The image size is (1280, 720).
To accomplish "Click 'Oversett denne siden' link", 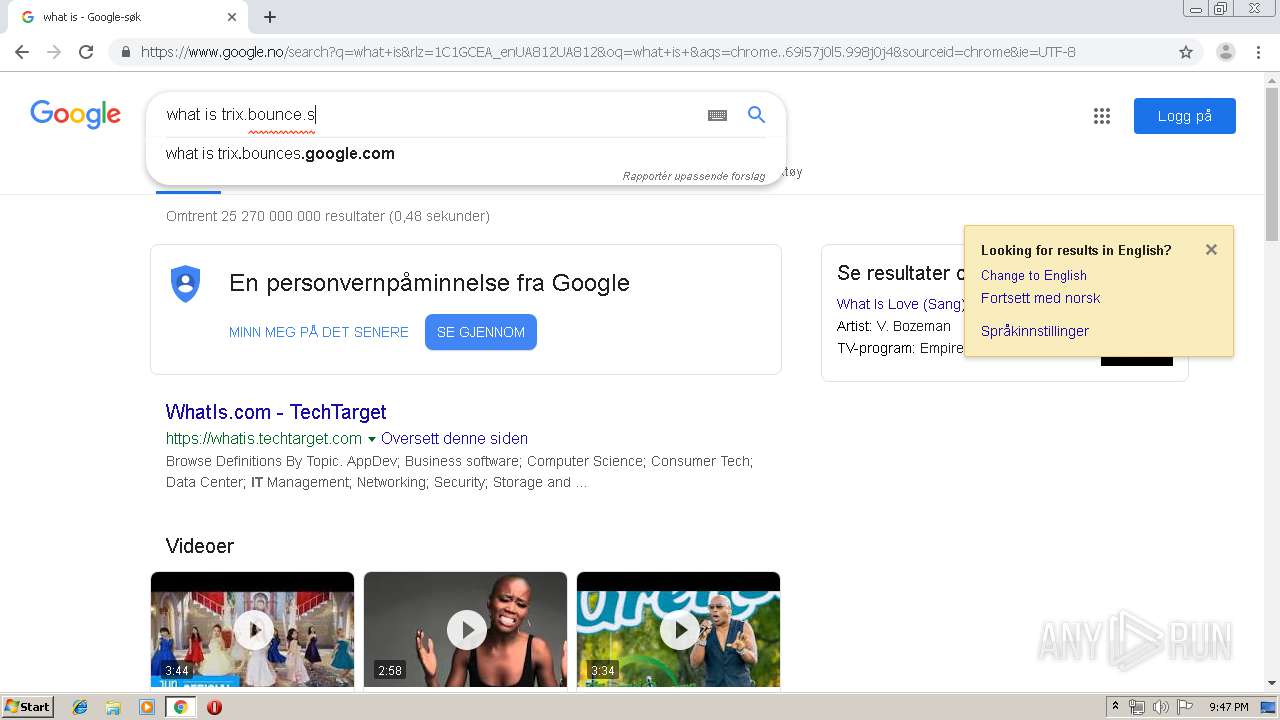I will (x=454, y=438).
